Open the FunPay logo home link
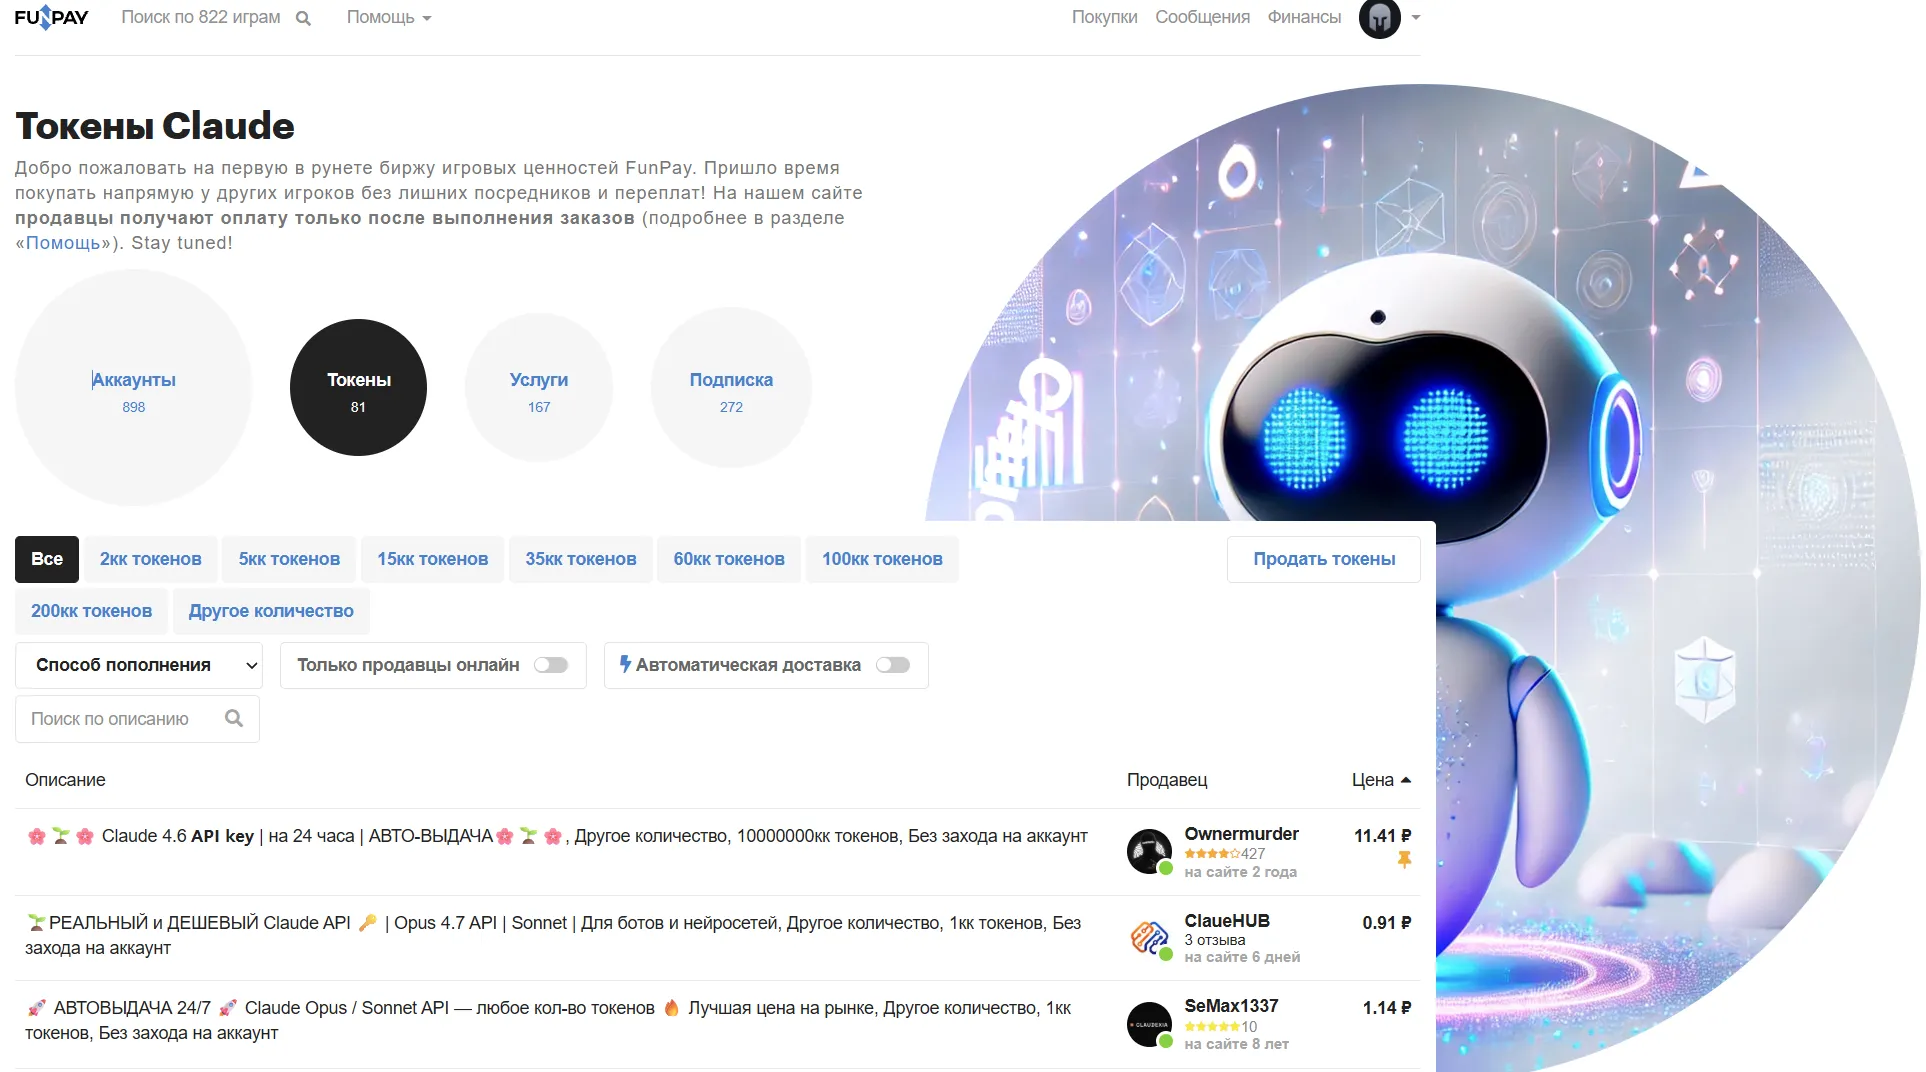Image resolution: width=1926 pixels, height=1072 pixels. [51, 17]
